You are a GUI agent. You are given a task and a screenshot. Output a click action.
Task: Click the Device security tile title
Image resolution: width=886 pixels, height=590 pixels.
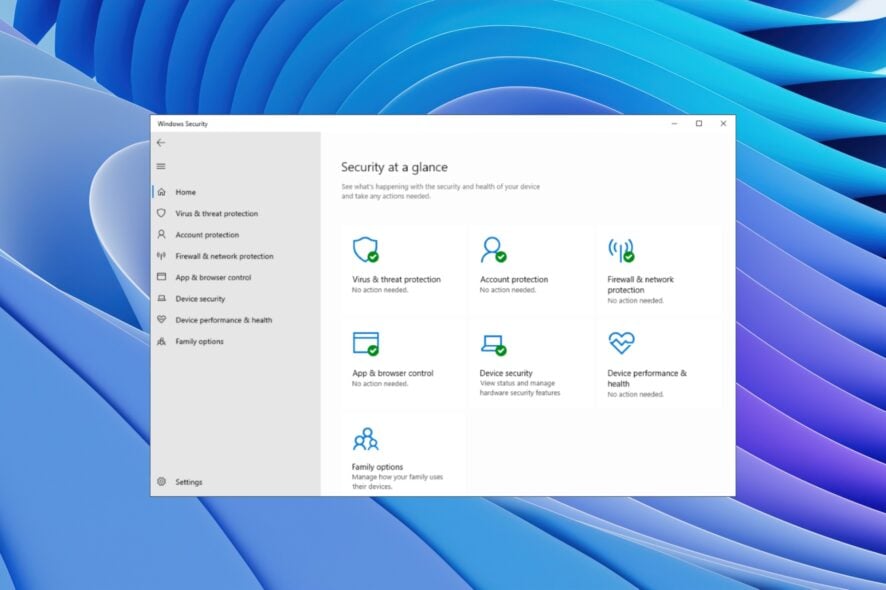tap(506, 373)
